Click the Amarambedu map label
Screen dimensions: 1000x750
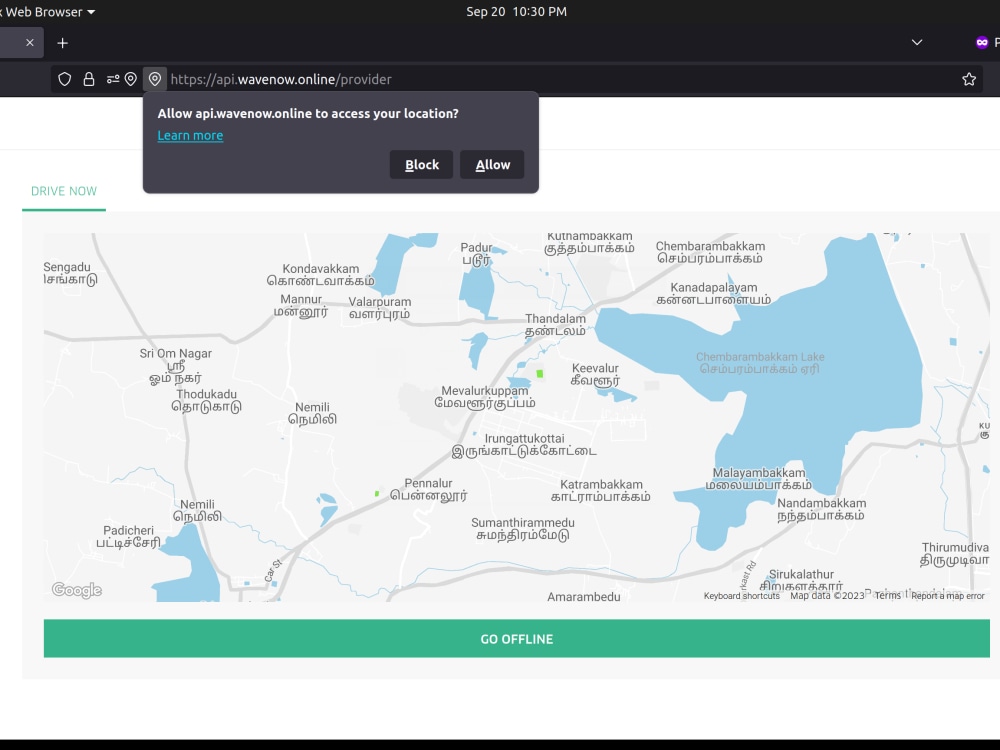[584, 596]
